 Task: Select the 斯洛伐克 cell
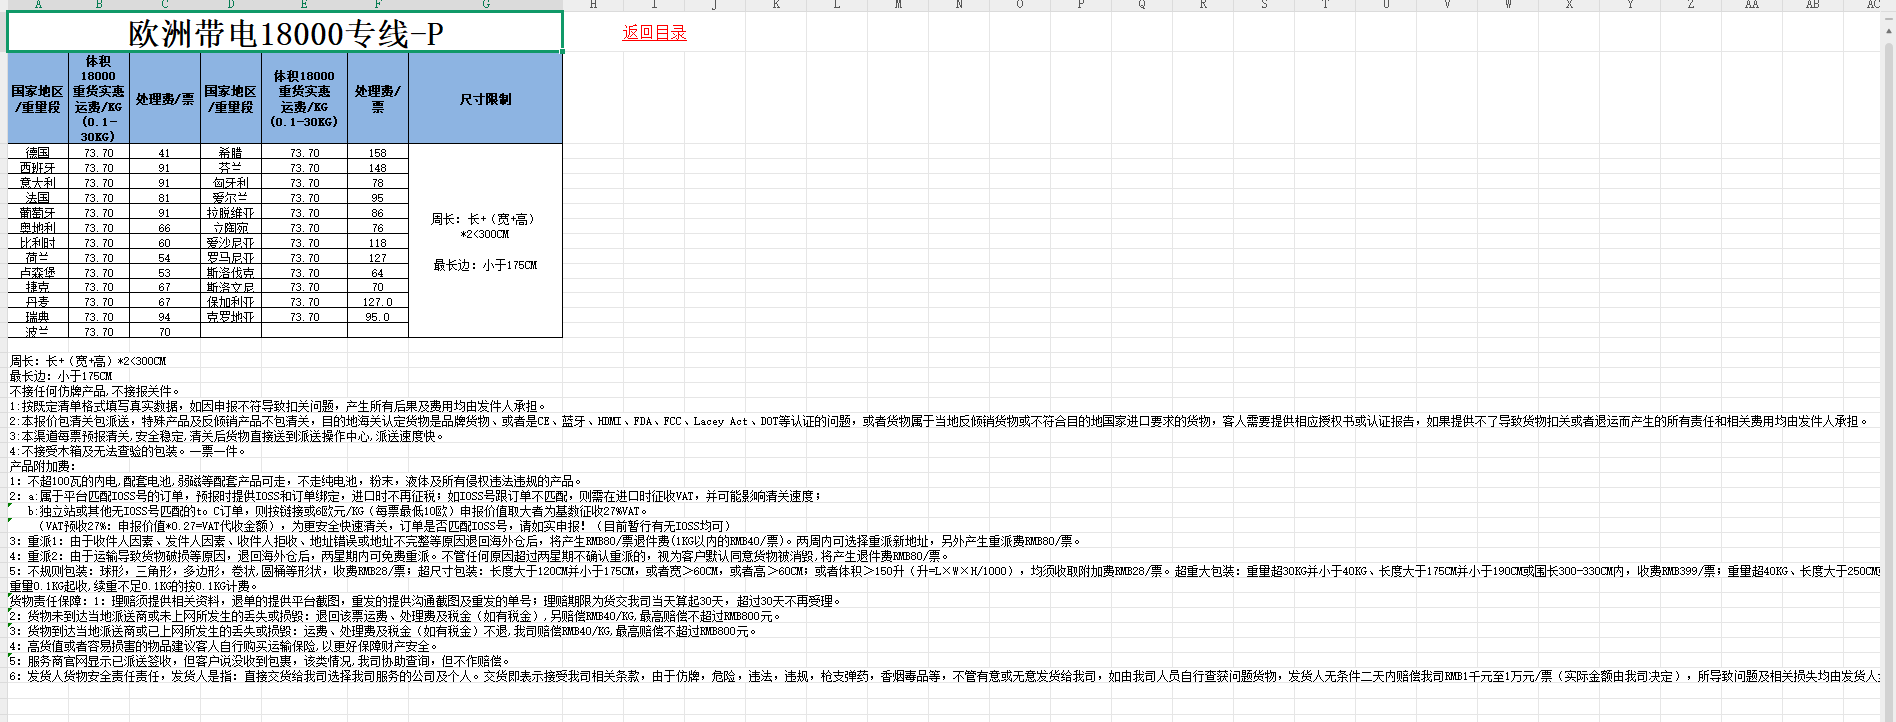(231, 272)
